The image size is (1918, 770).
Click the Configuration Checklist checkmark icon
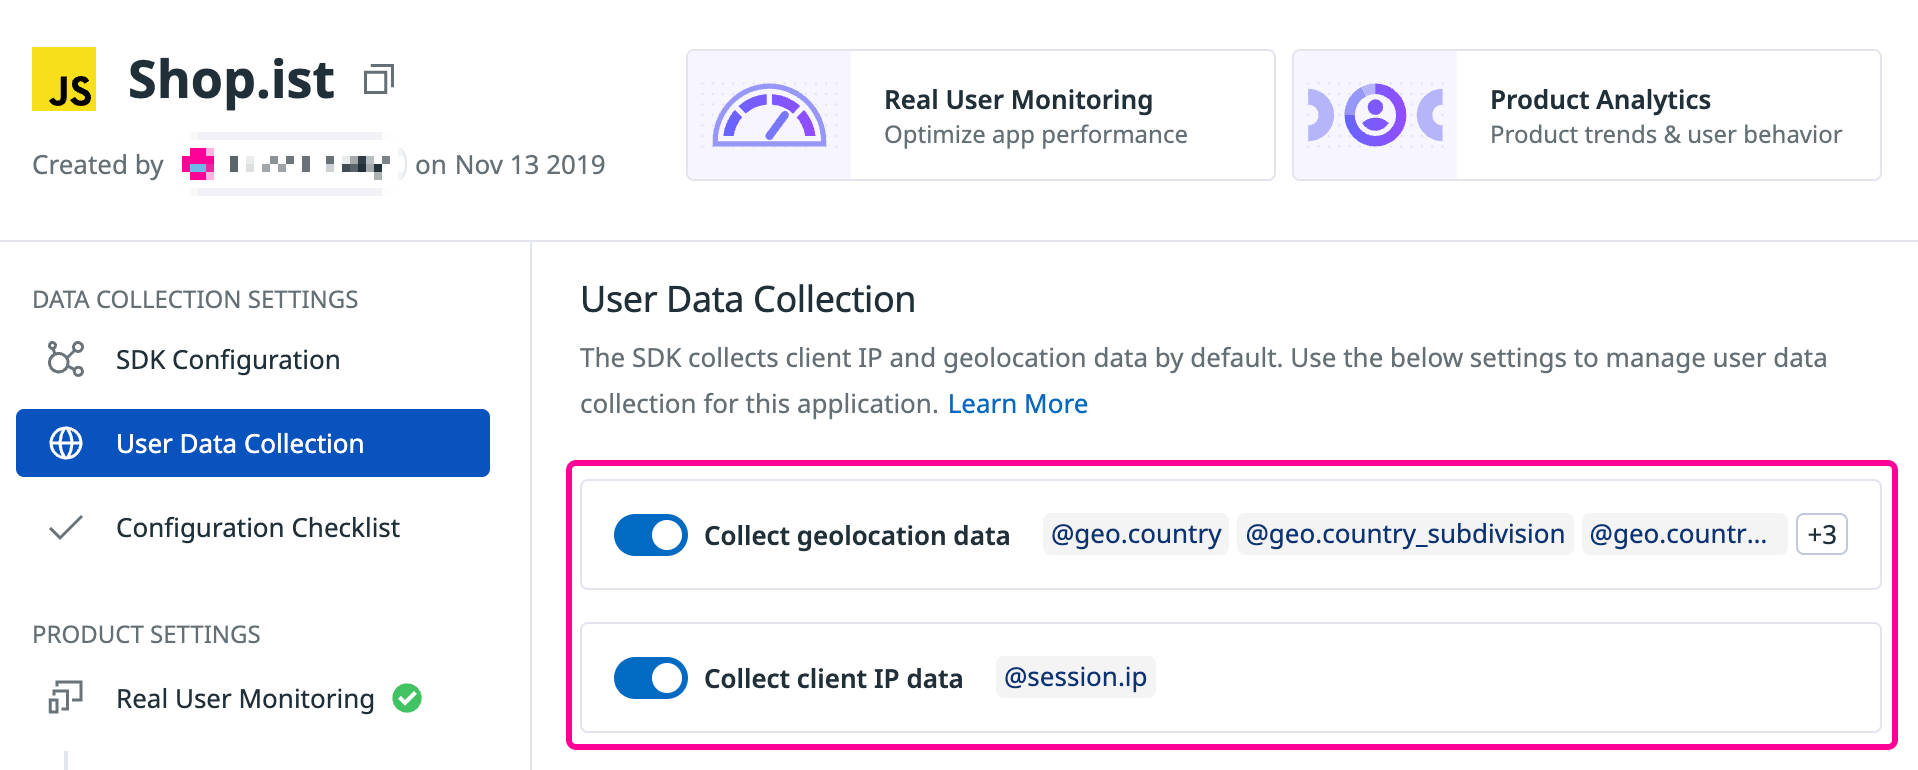(x=66, y=527)
